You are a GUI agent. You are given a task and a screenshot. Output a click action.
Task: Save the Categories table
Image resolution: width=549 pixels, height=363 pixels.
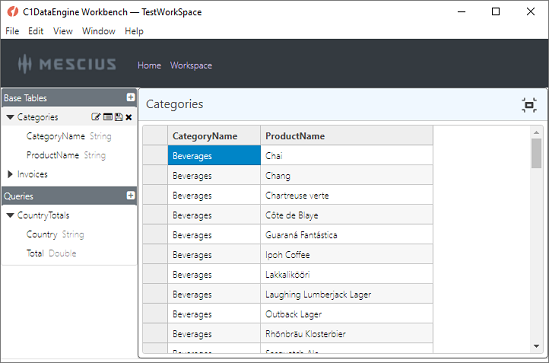119,117
